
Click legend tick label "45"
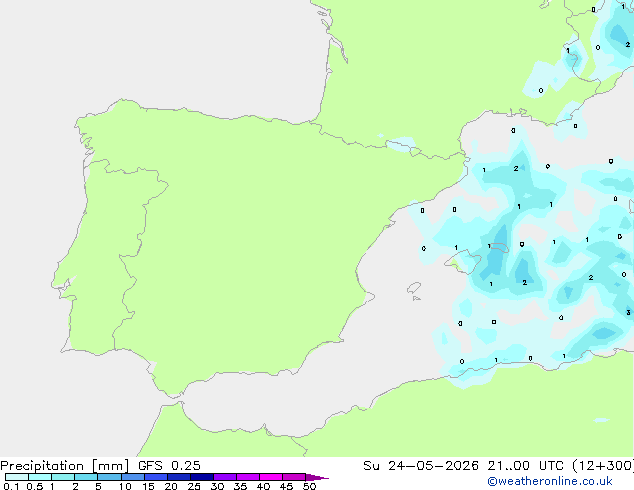pyautogui.click(x=286, y=486)
